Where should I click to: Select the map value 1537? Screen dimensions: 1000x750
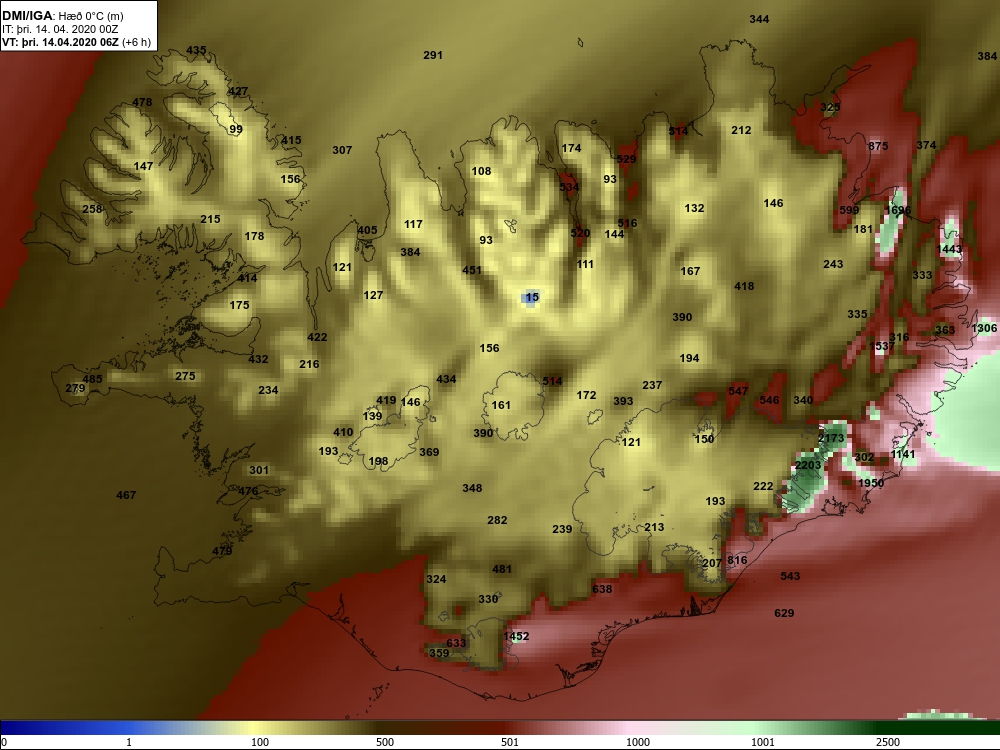click(x=882, y=346)
